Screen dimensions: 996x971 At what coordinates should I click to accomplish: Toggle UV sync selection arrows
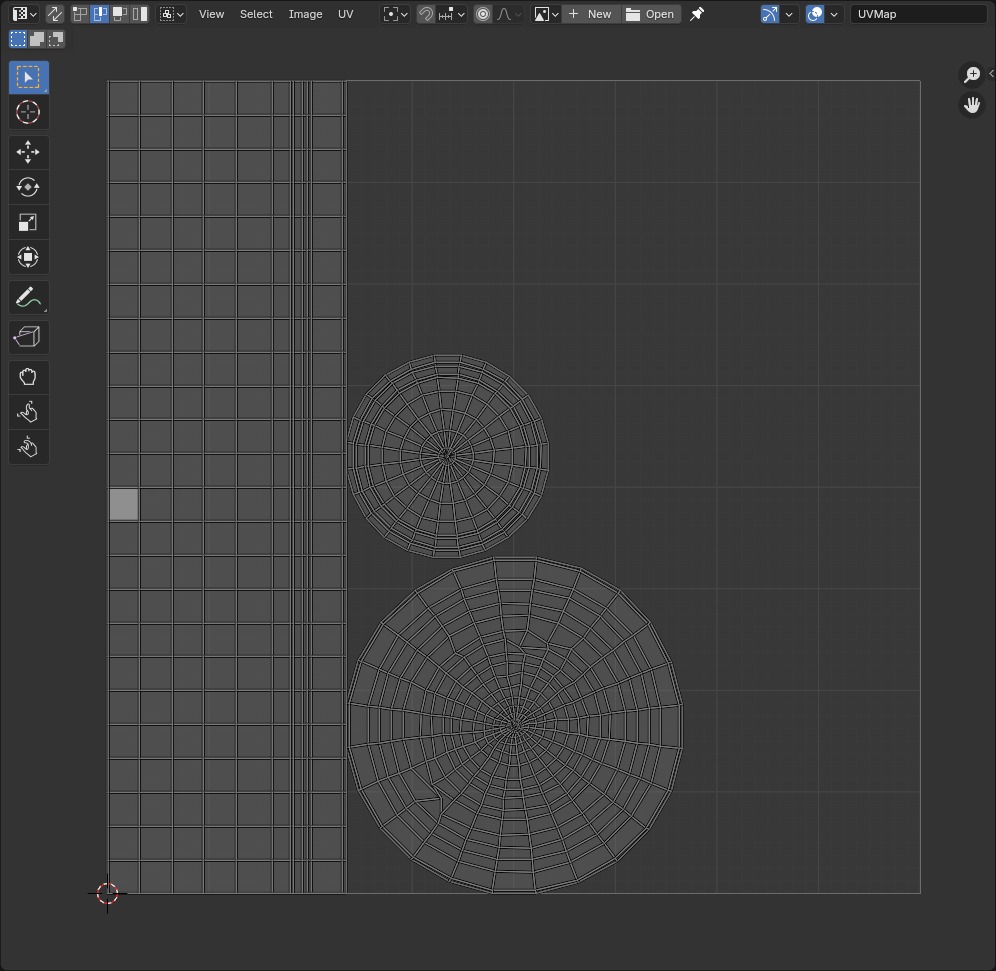click(55, 14)
